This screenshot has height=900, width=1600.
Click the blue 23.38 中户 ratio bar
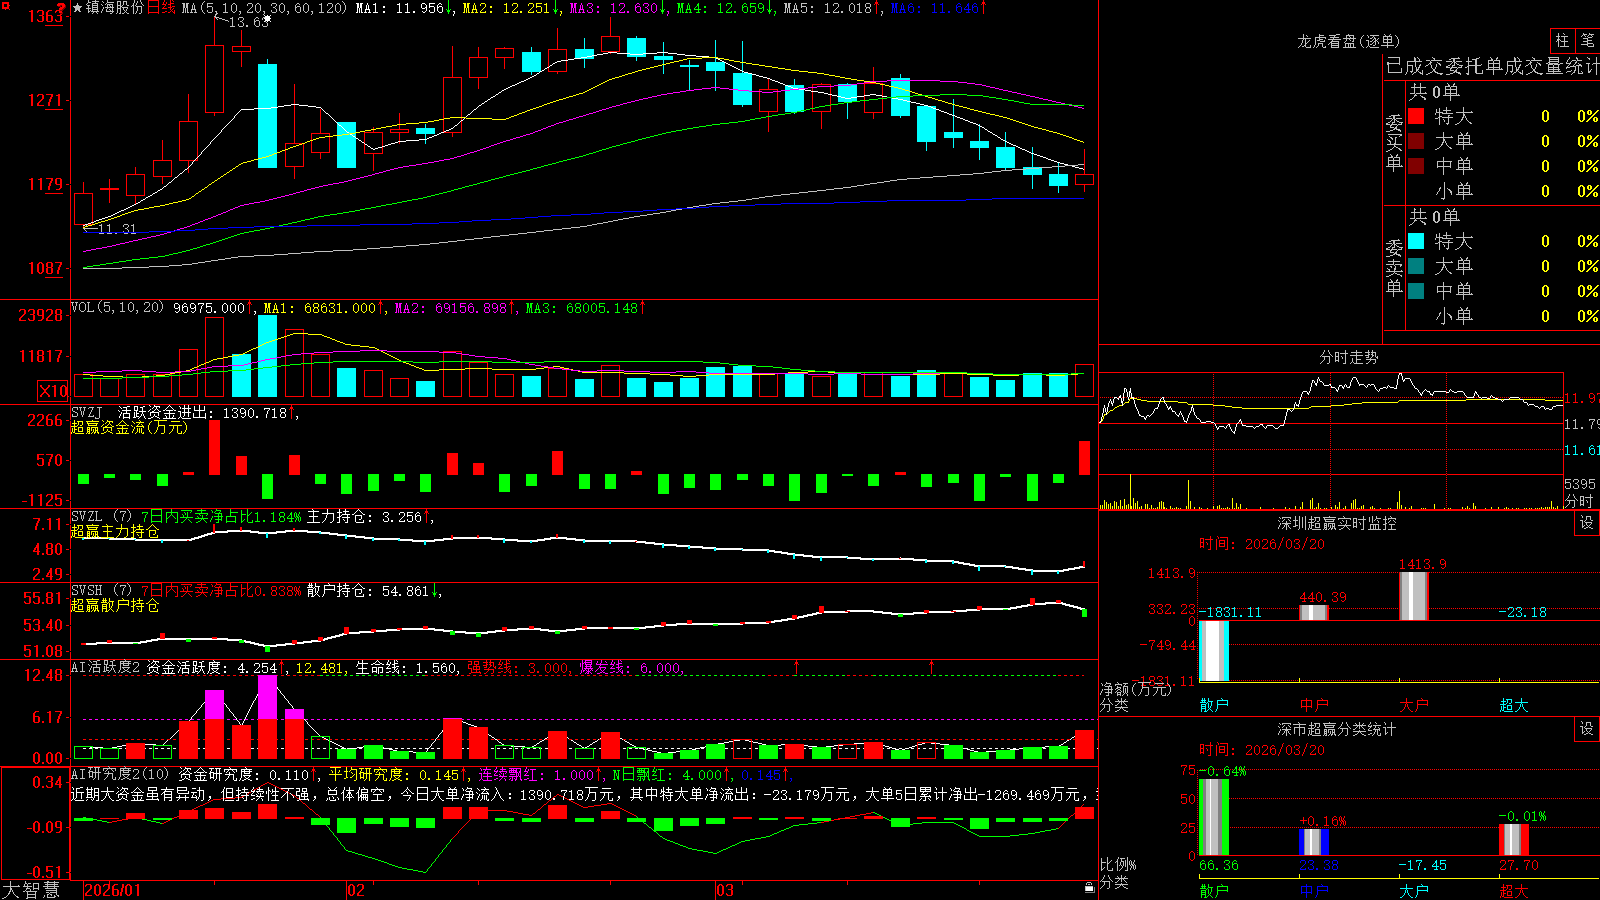coord(1314,842)
